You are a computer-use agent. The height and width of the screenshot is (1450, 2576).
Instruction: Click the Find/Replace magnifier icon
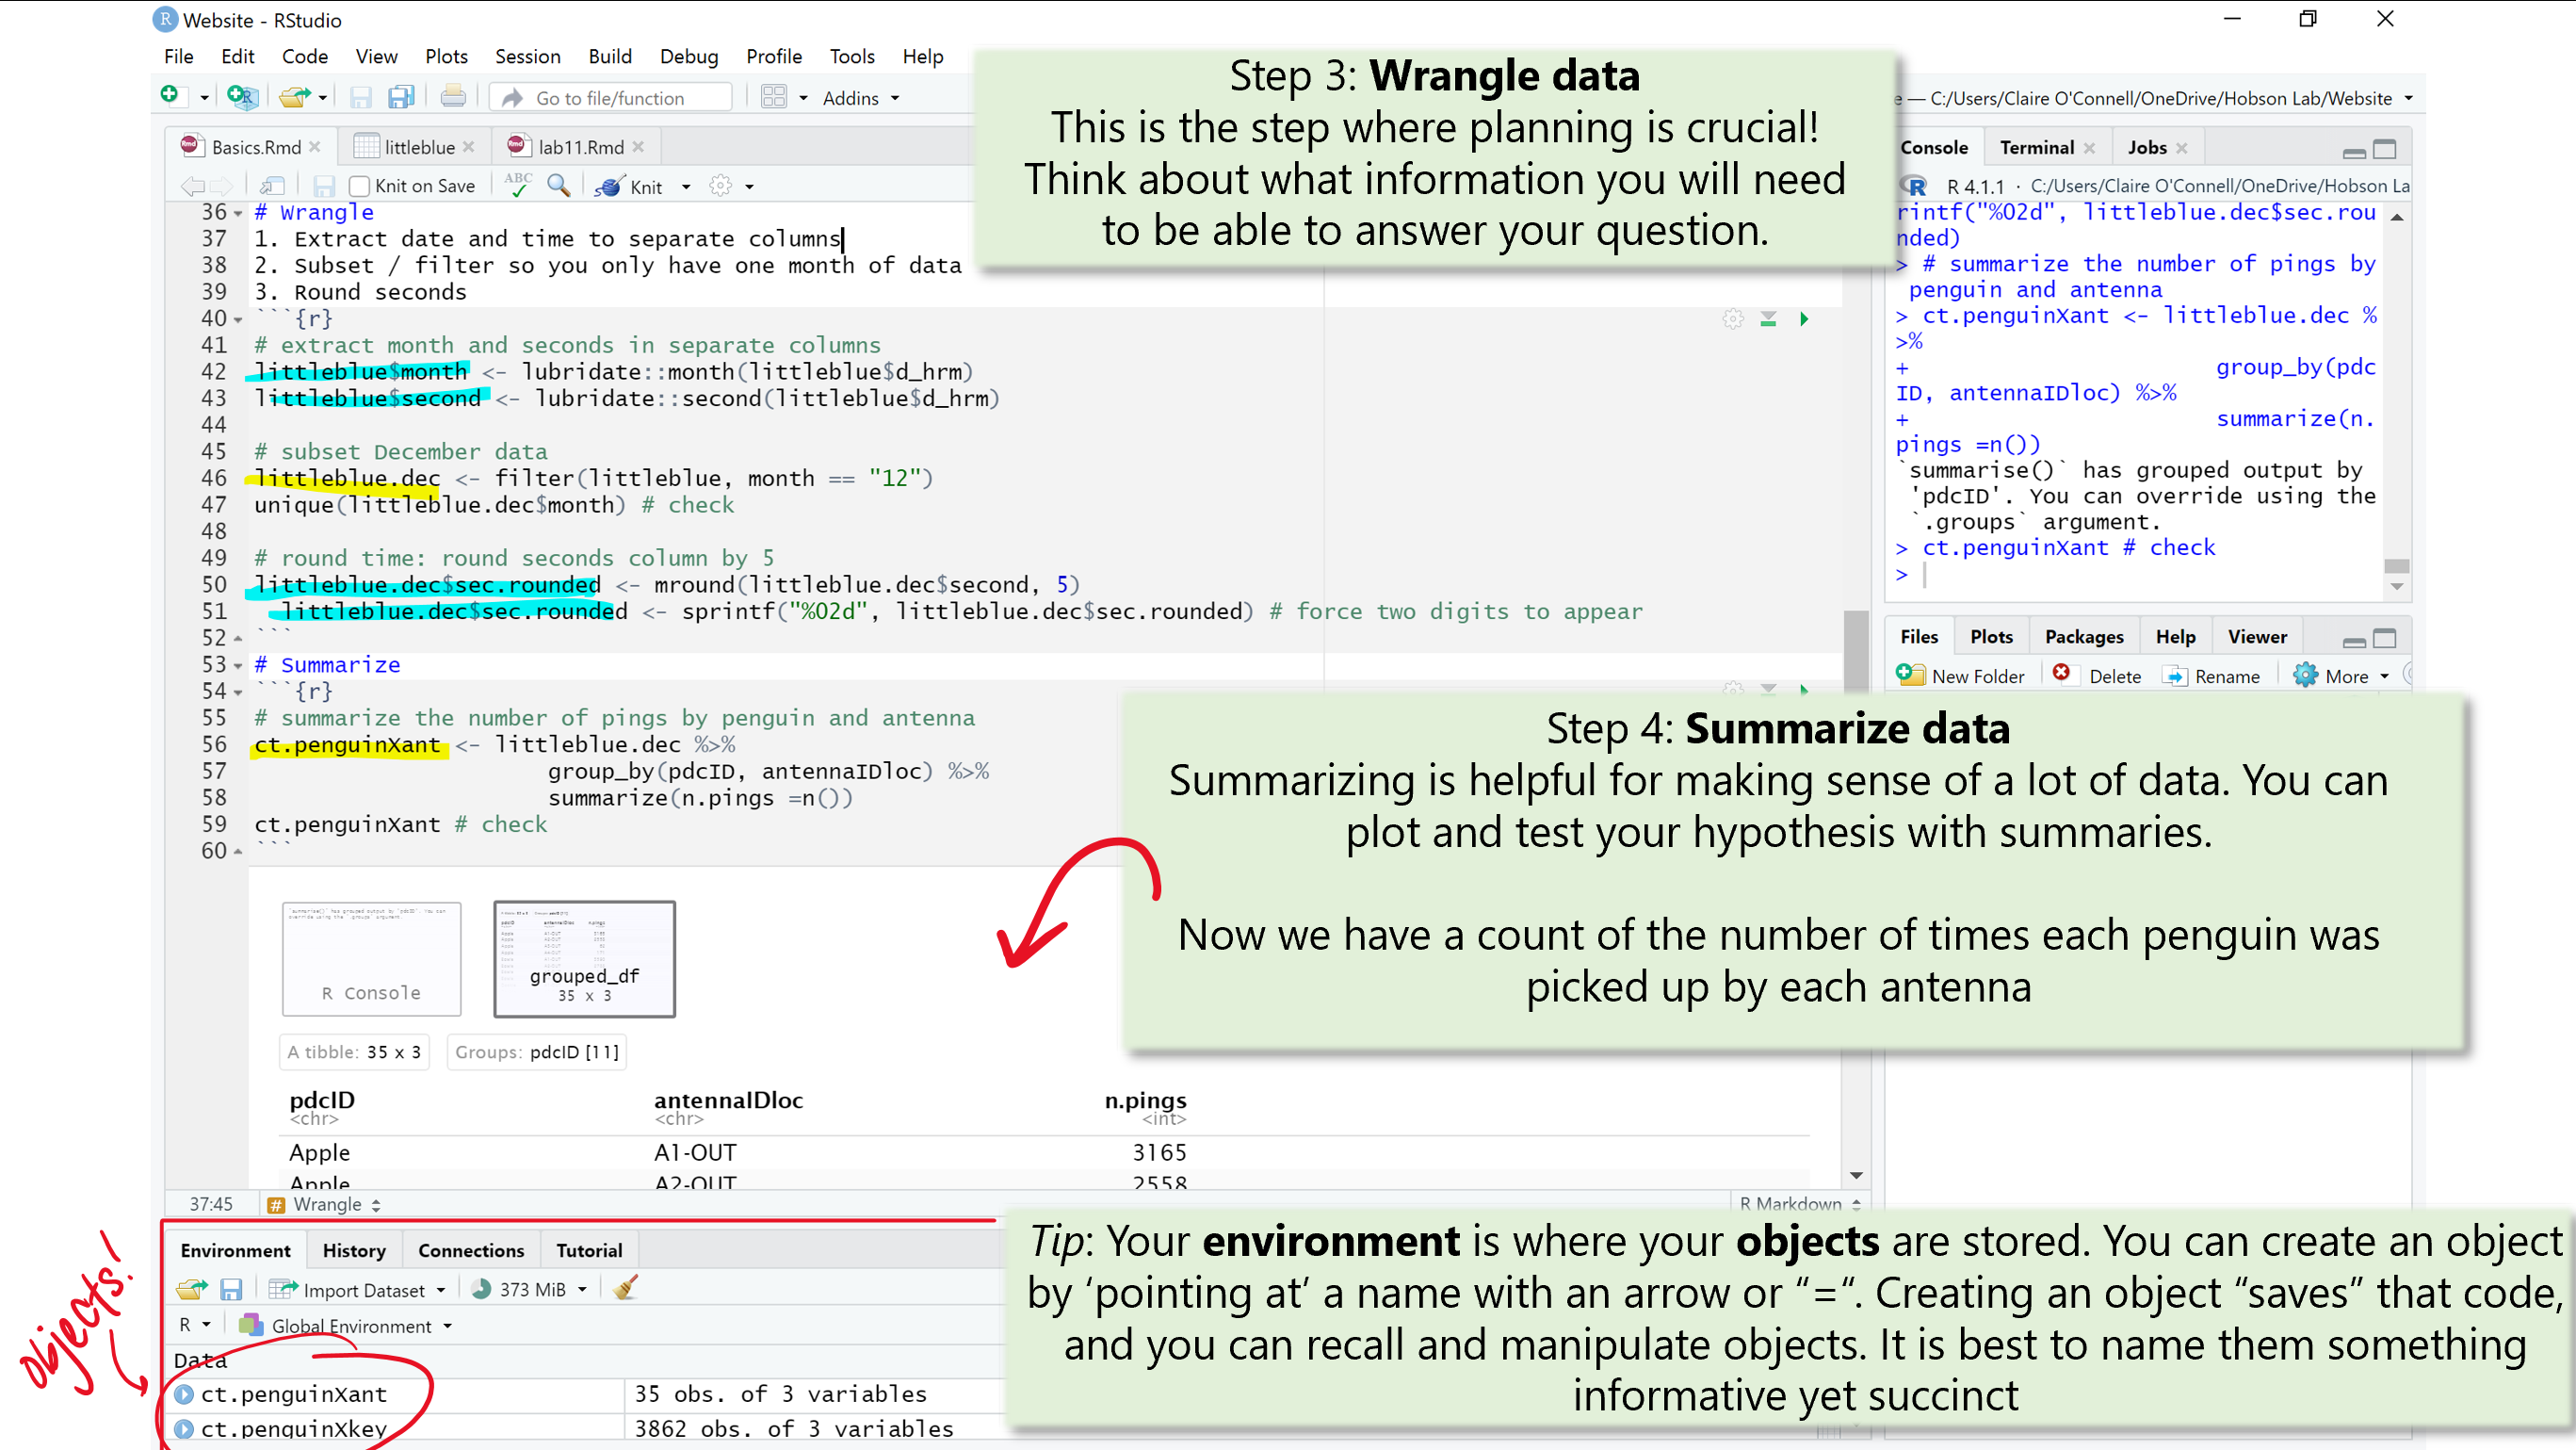[x=559, y=185]
